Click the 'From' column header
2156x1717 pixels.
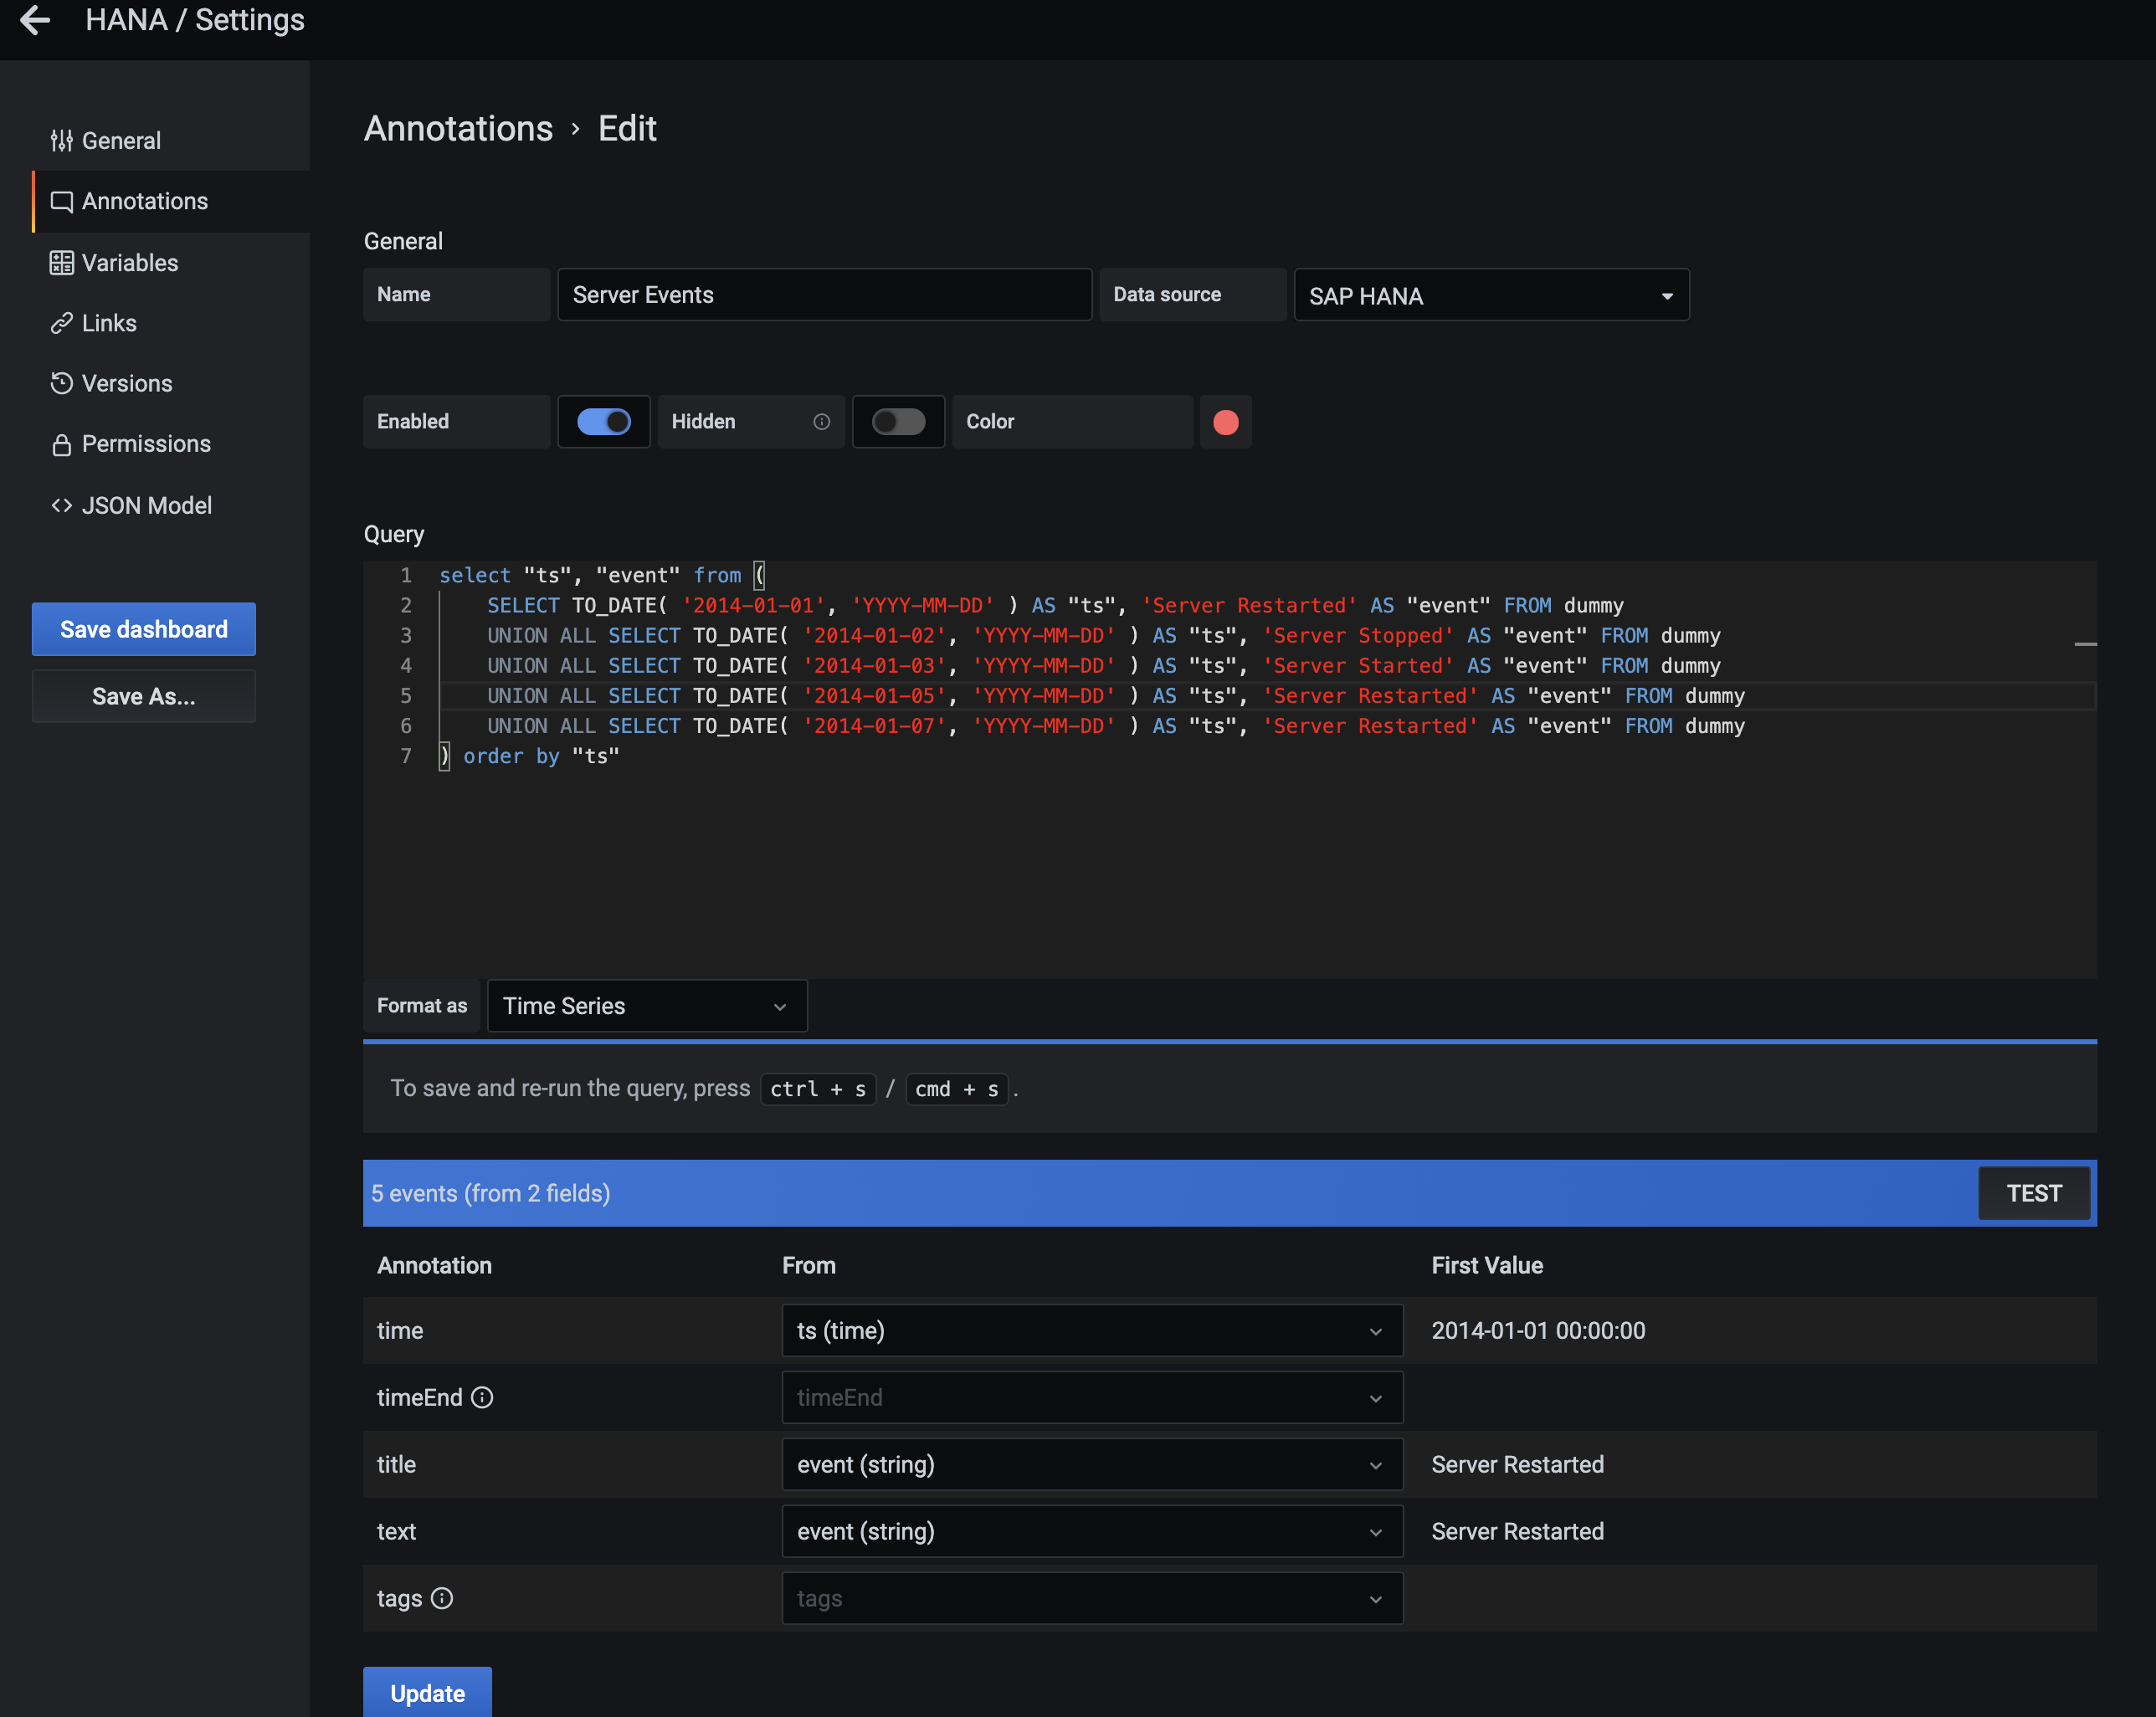[x=808, y=1265]
